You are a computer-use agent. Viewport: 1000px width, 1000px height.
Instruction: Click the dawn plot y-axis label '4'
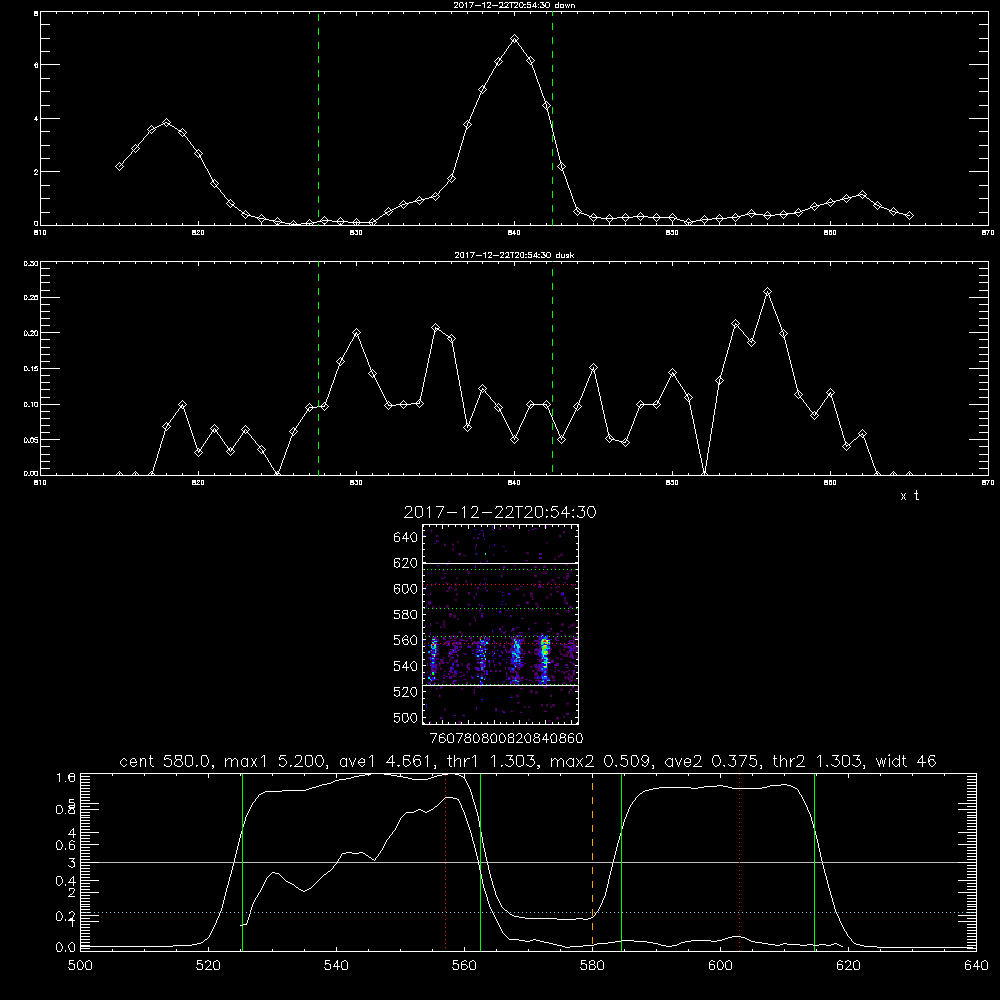[x=36, y=119]
